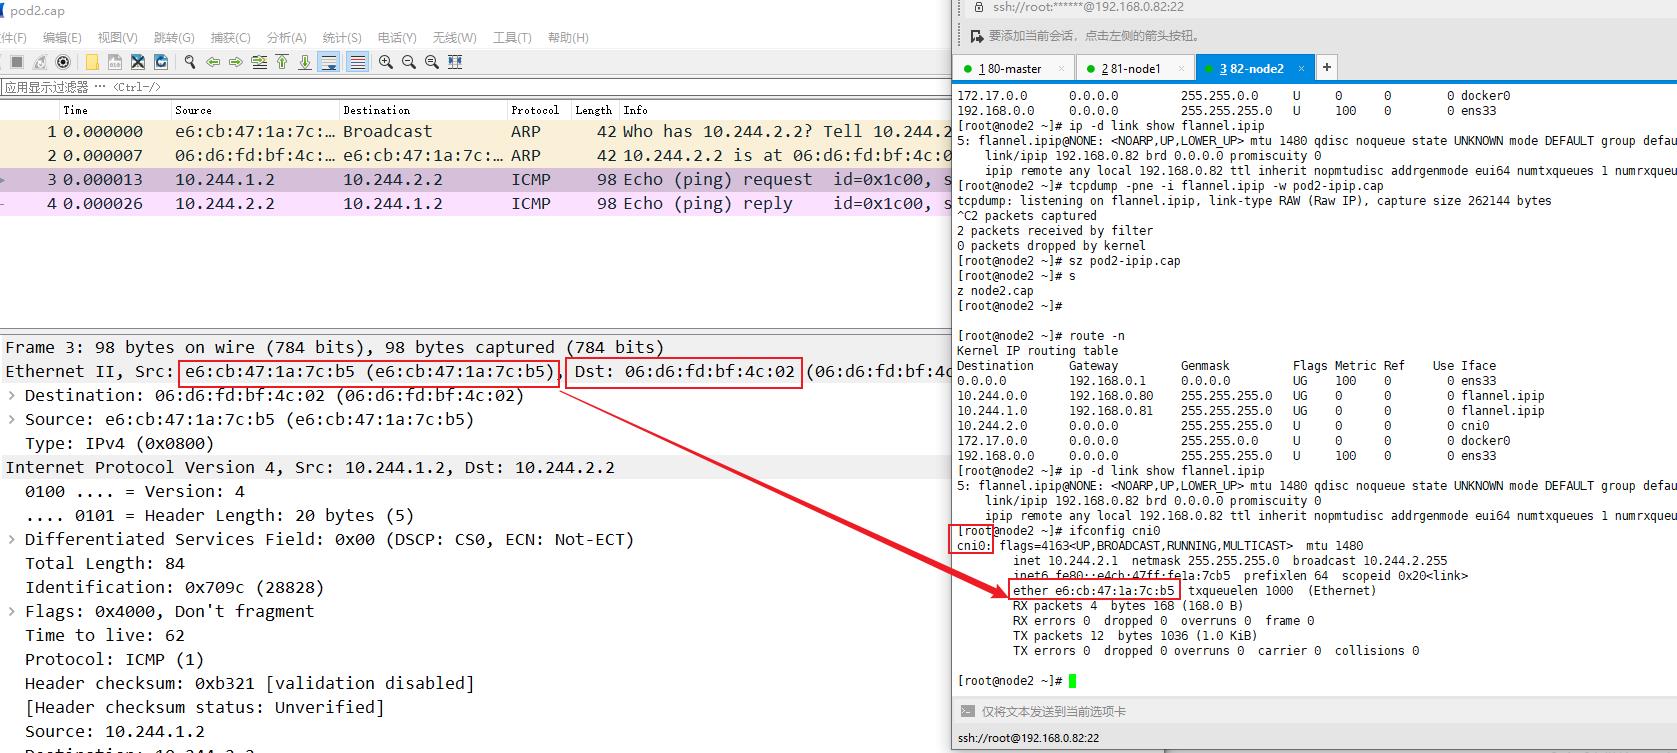Click the add-session arrow icon in Xshell
Screen dimensions: 1677x753
(x=977, y=36)
